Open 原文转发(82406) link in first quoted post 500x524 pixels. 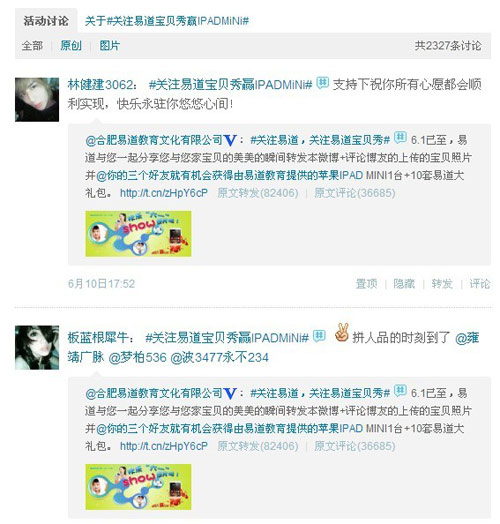pos(258,193)
